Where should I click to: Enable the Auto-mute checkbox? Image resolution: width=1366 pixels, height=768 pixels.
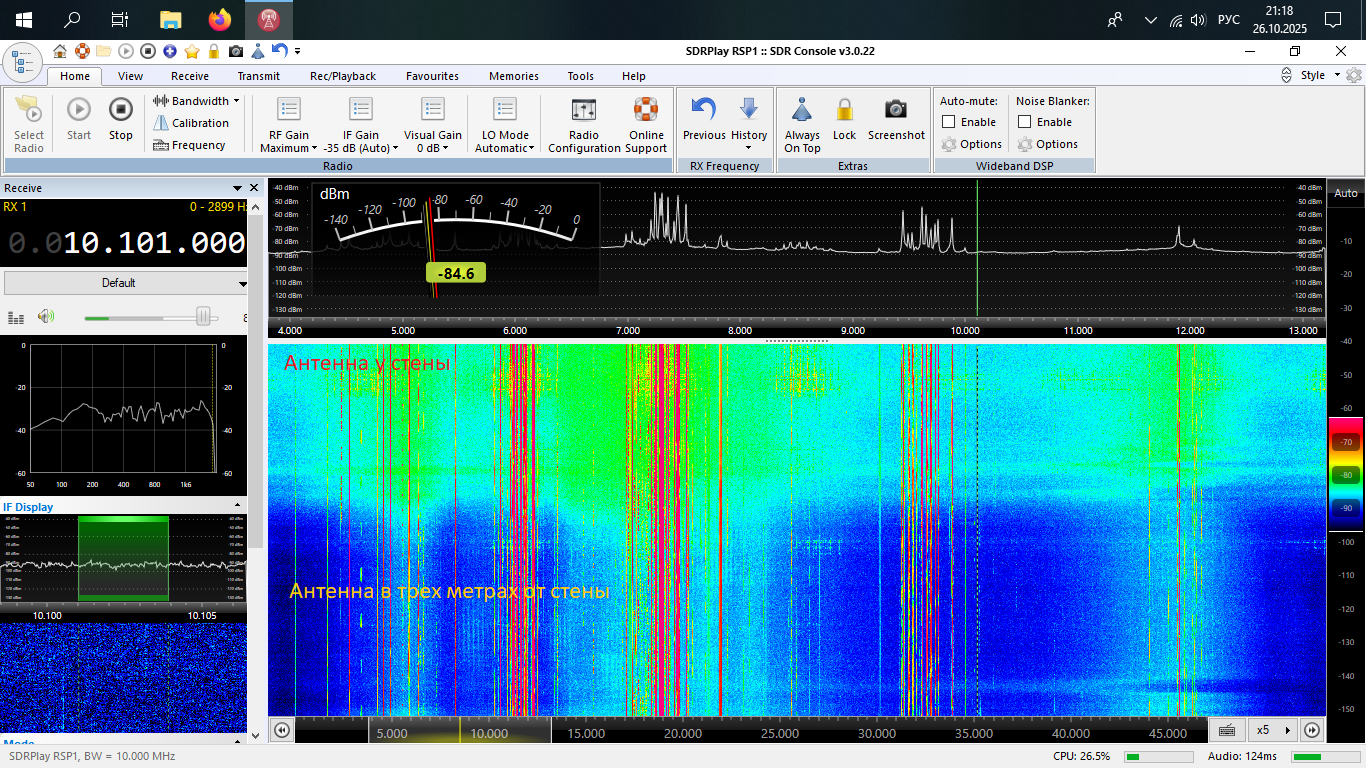[949, 122]
